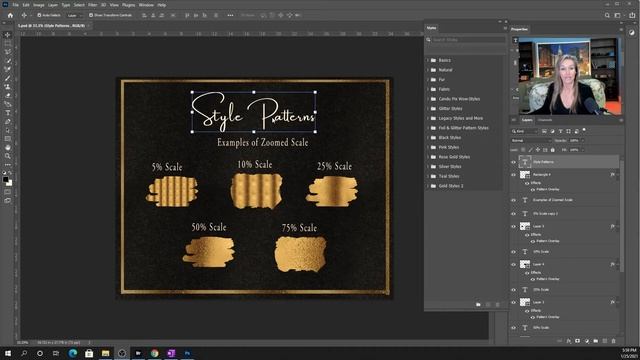This screenshot has height=360, width=640.
Task: Select the Horizontal Type tool
Action: click(7, 113)
